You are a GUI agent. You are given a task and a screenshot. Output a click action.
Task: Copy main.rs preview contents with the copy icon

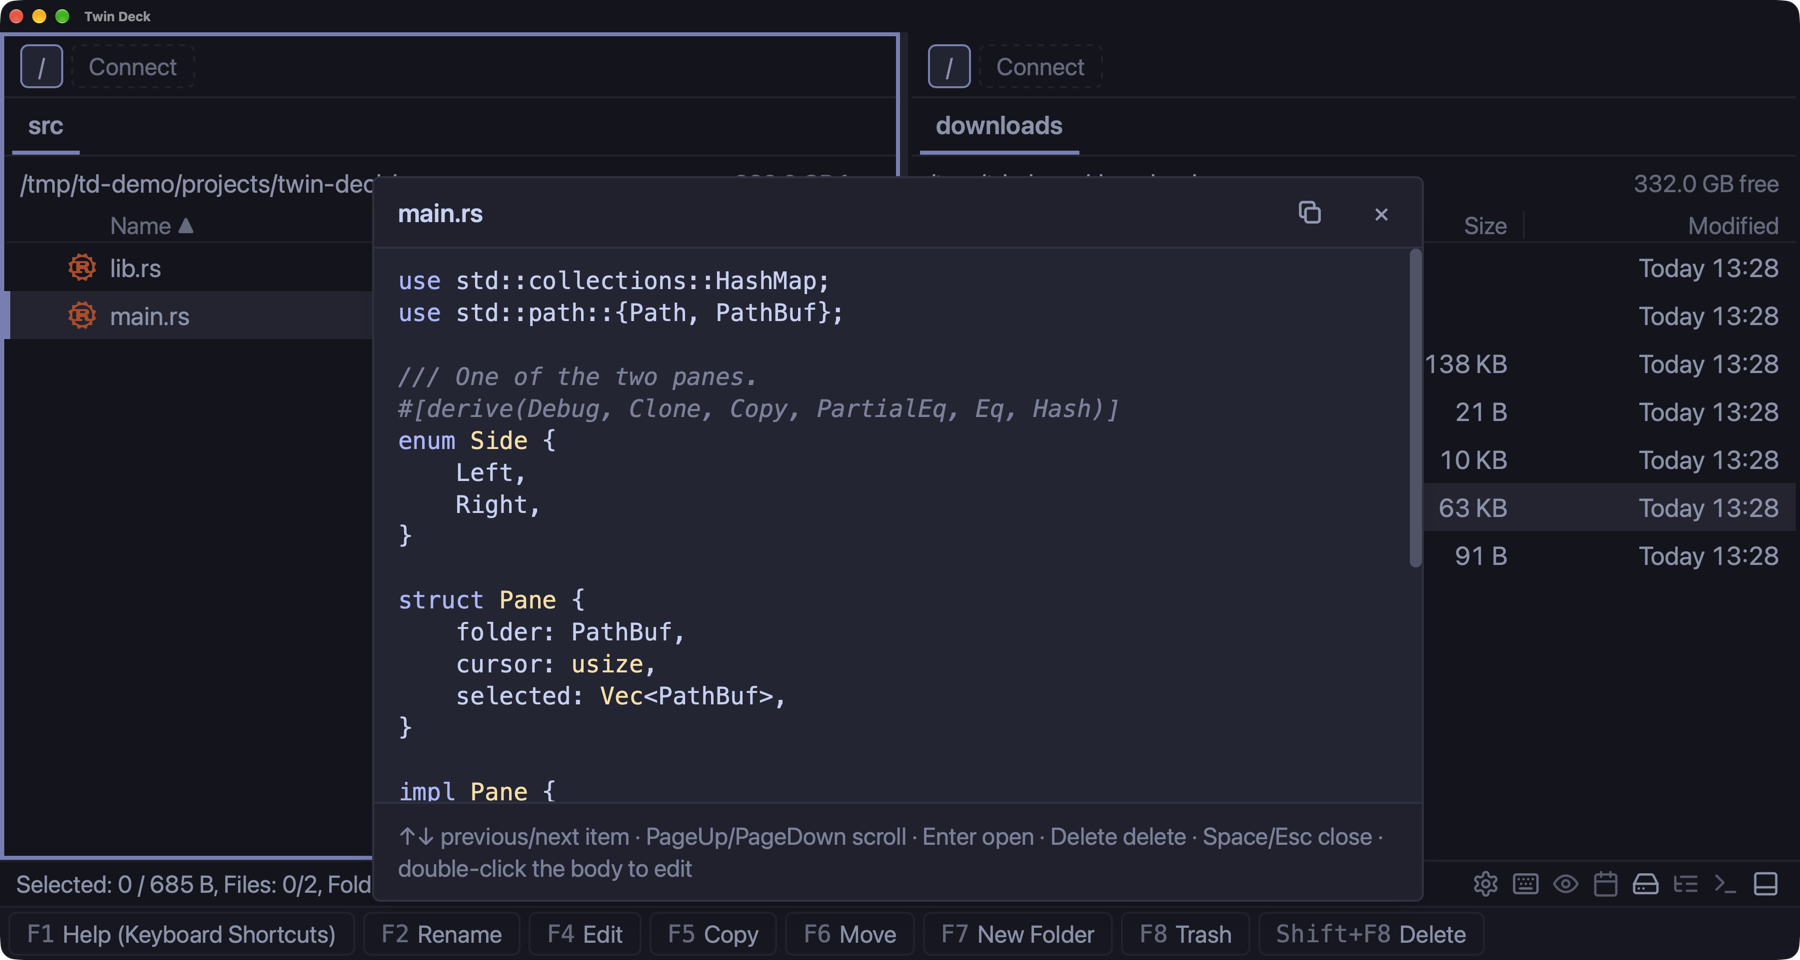pyautogui.click(x=1309, y=213)
